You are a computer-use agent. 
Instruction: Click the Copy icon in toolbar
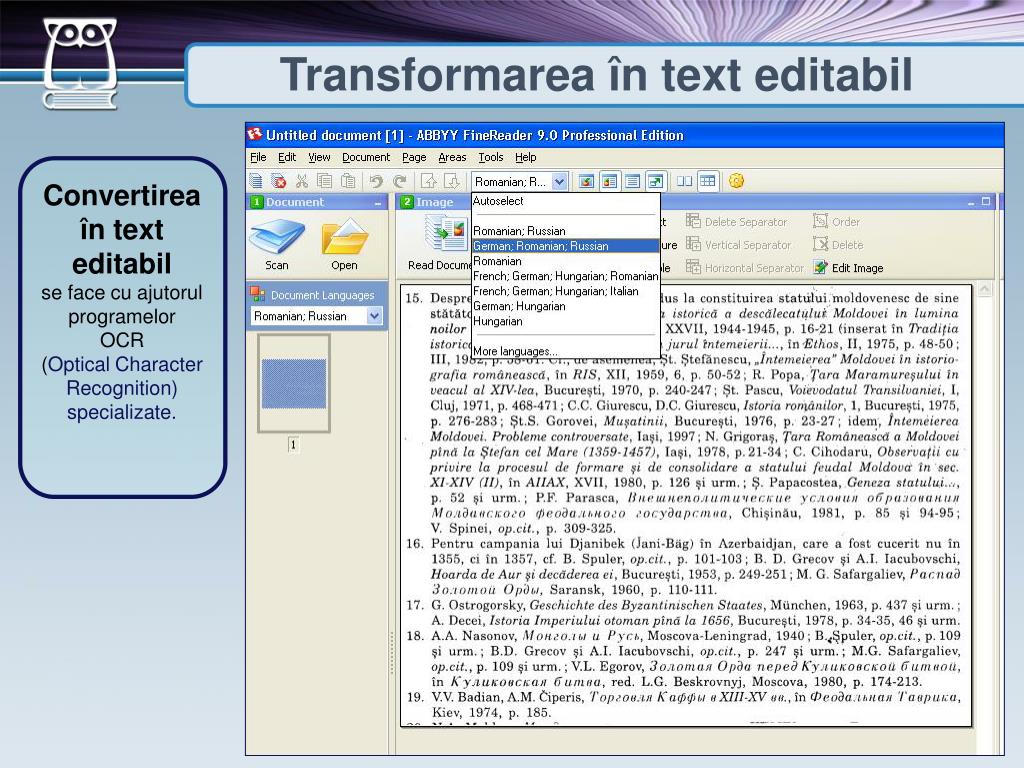click(325, 181)
